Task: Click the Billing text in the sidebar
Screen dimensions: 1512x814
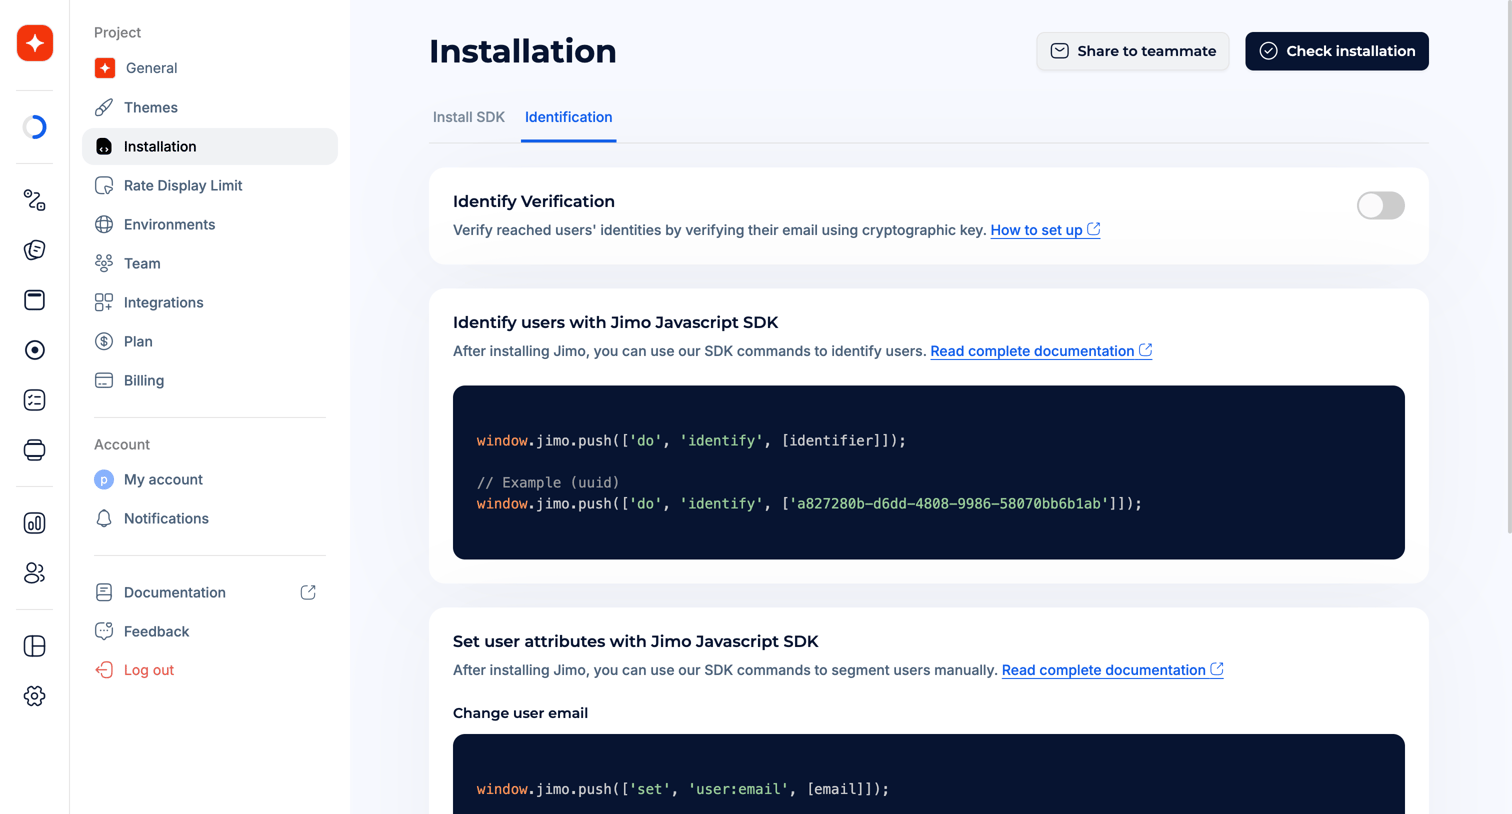Action: (x=144, y=380)
